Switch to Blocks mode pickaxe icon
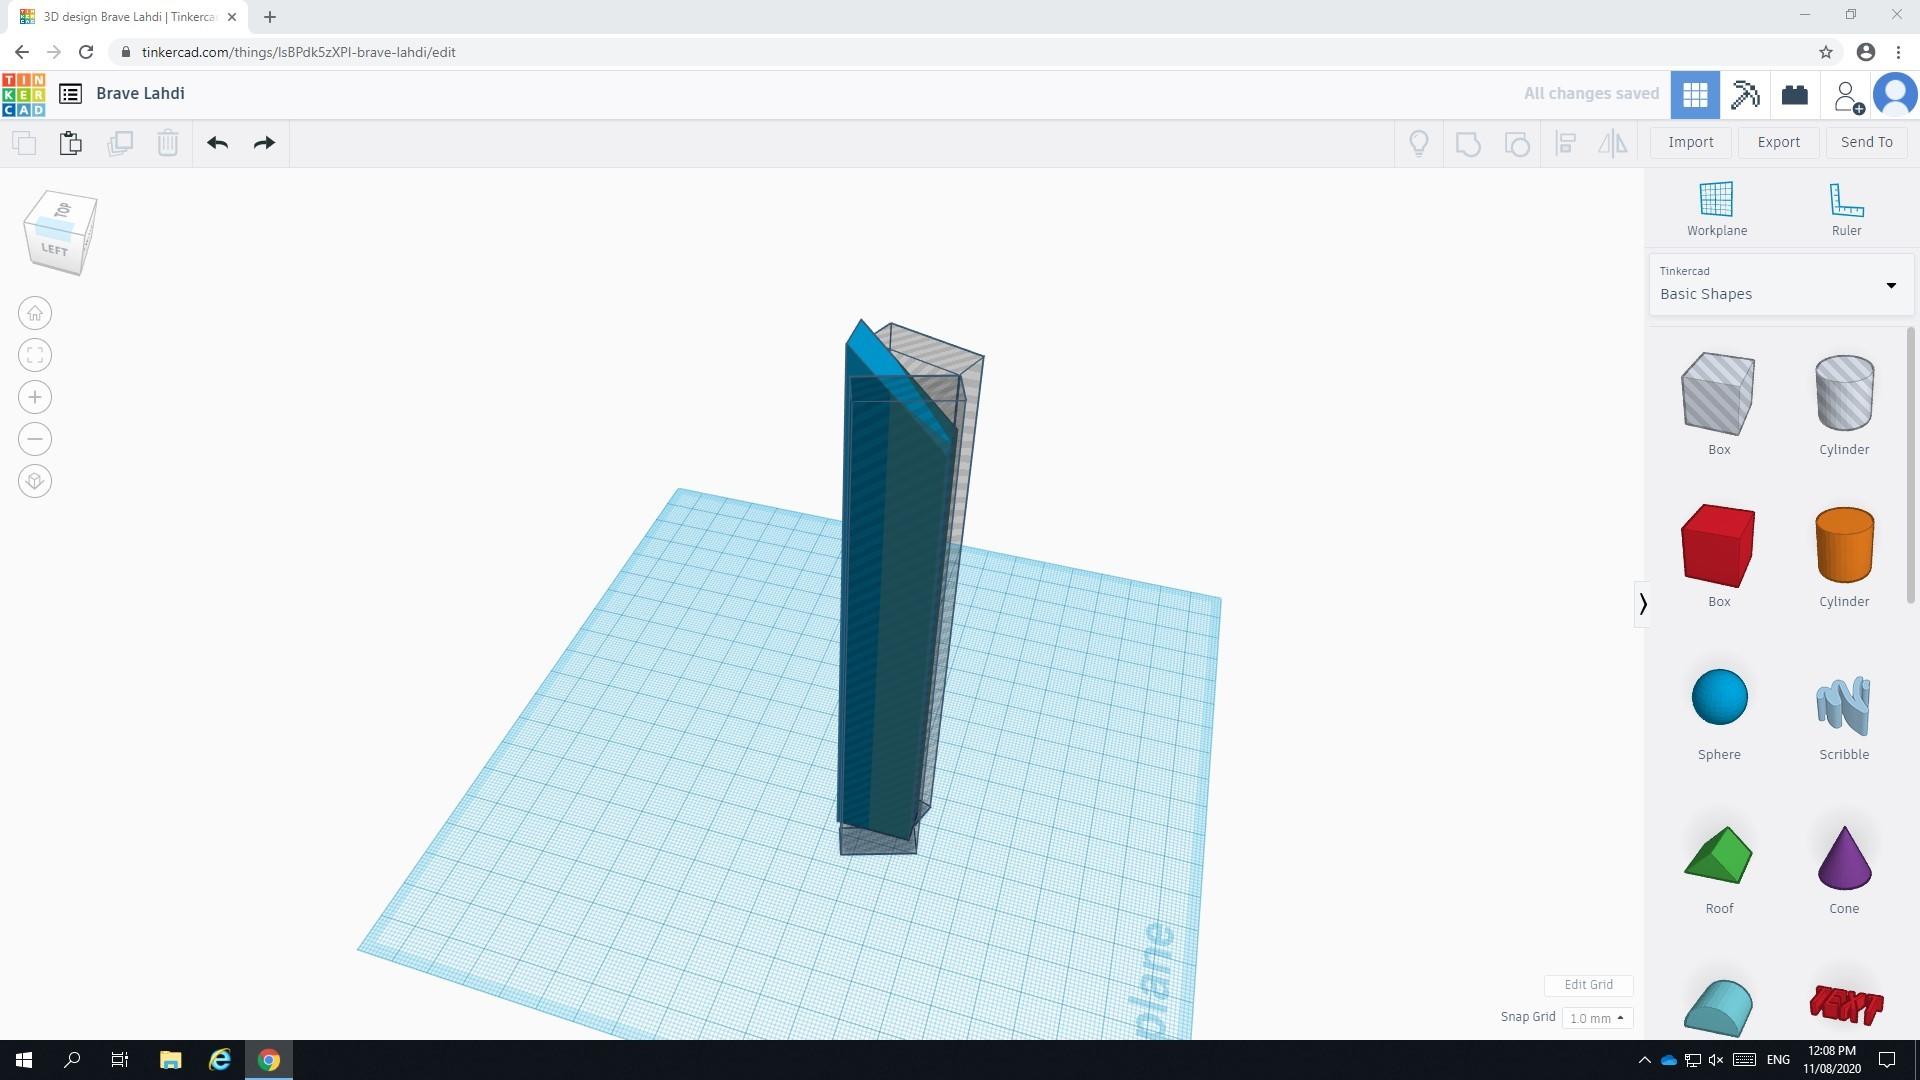Viewport: 1920px width, 1080px height. point(1745,95)
